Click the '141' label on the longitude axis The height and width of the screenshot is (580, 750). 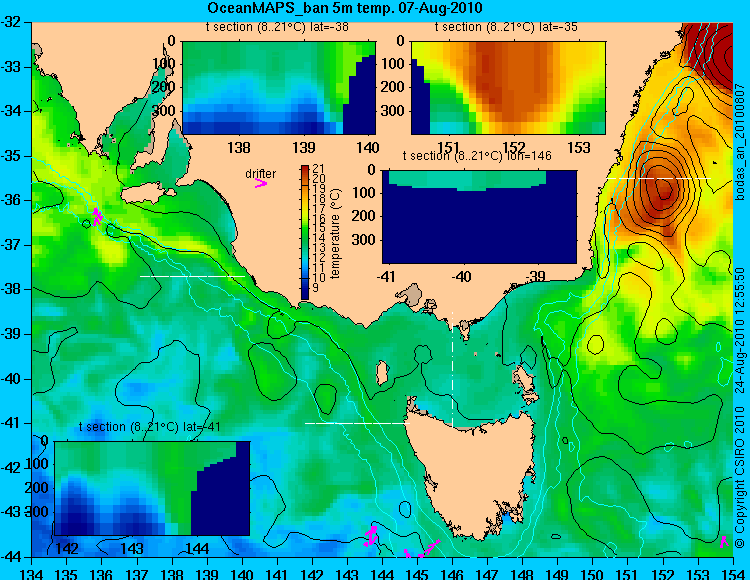[276, 573]
